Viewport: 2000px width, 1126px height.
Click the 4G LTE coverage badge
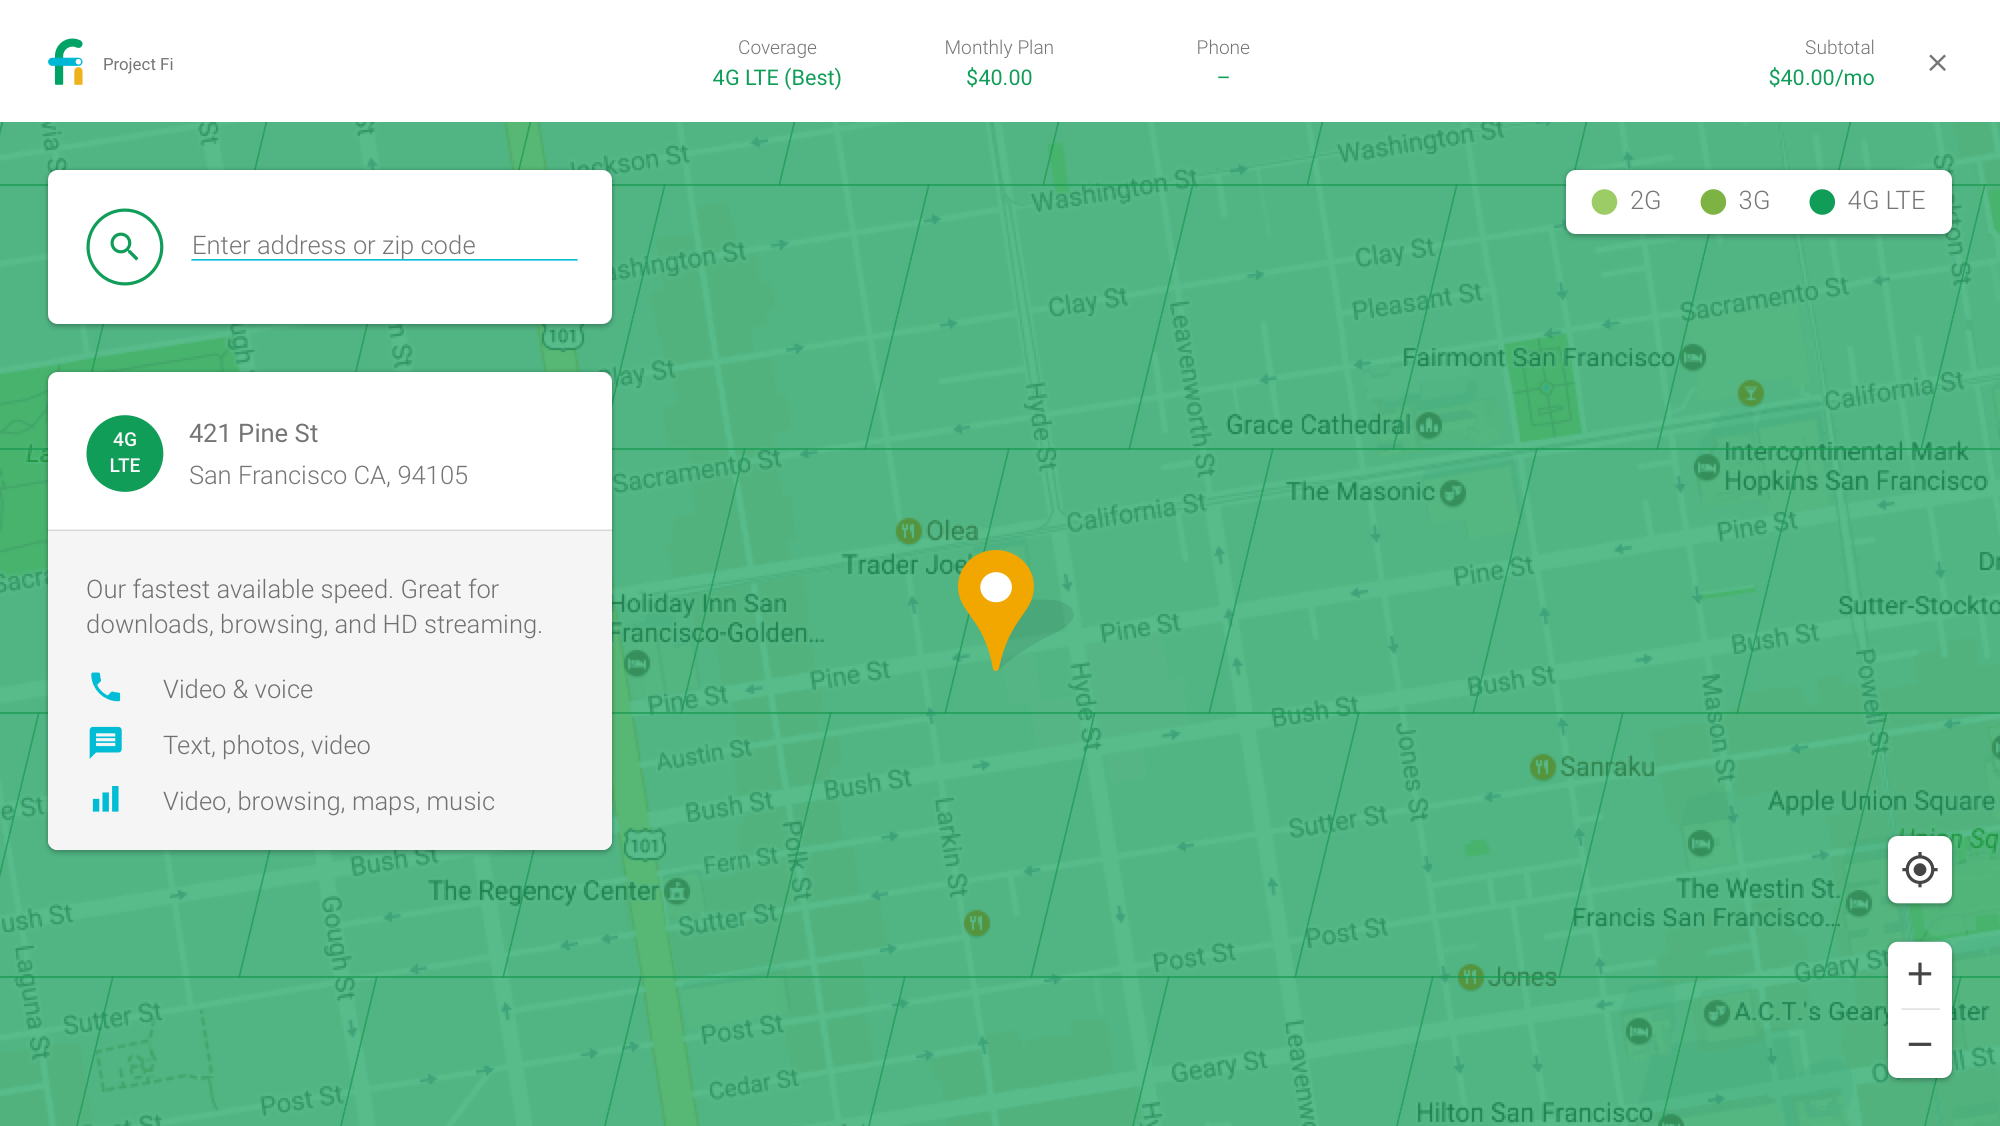point(125,453)
